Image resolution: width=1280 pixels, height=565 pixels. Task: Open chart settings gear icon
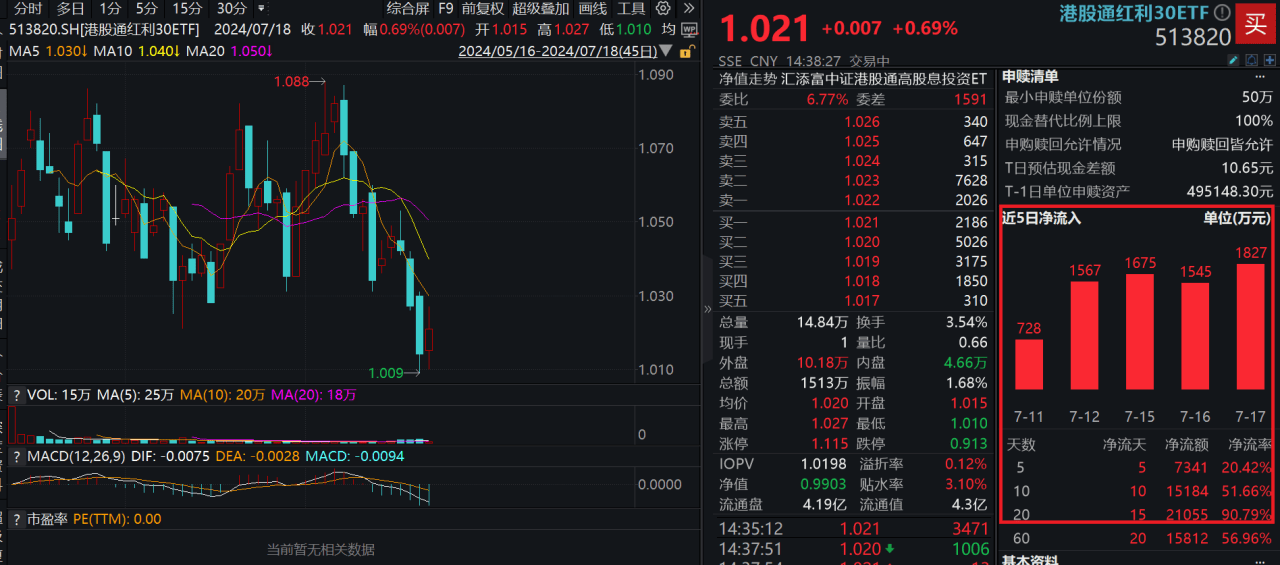663,8
